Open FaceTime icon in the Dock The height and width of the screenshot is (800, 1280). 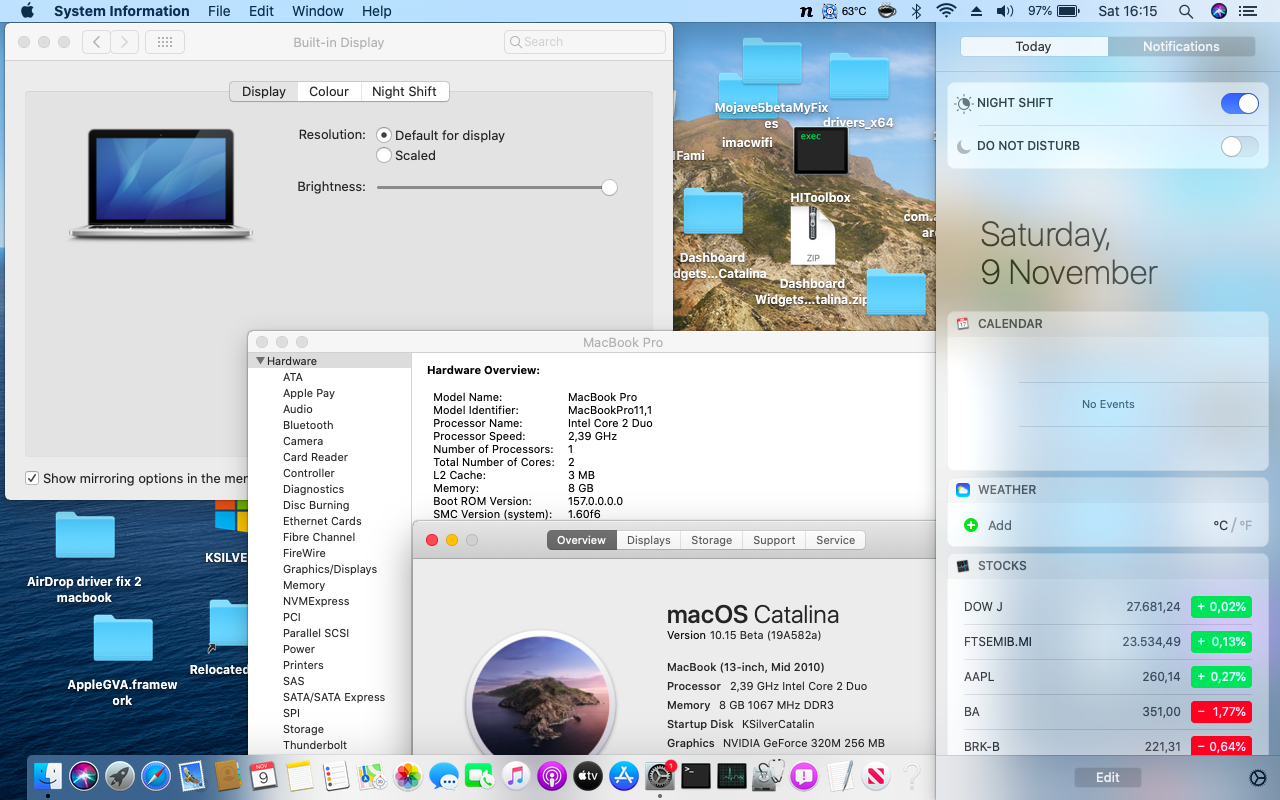[x=480, y=775]
